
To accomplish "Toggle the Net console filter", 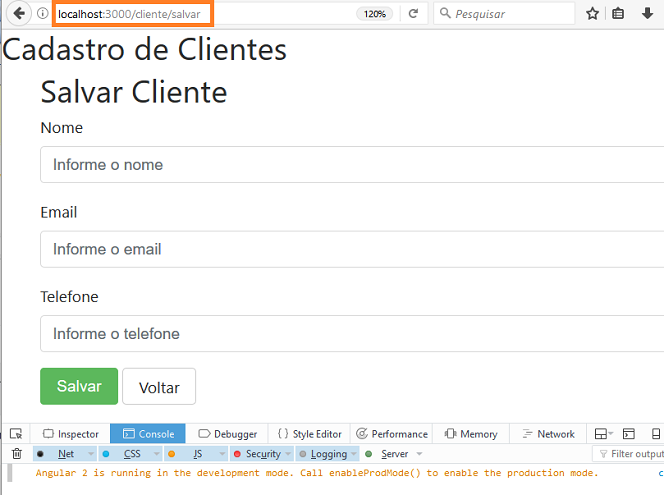I will point(59,454).
